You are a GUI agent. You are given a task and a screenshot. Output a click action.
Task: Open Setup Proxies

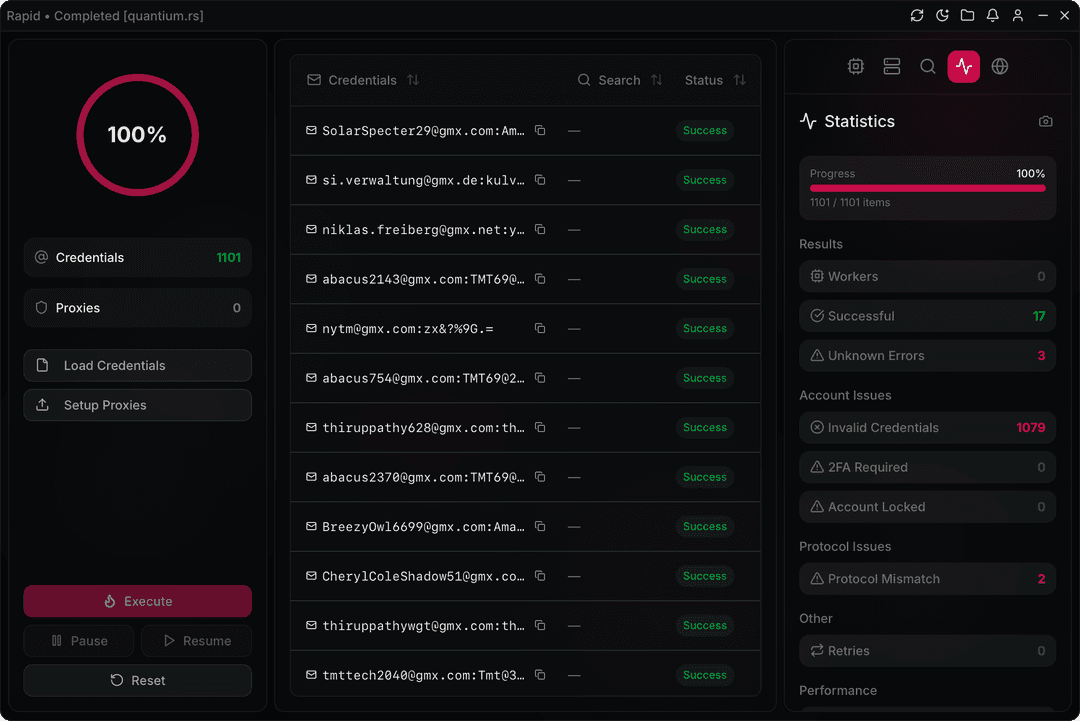(138, 405)
